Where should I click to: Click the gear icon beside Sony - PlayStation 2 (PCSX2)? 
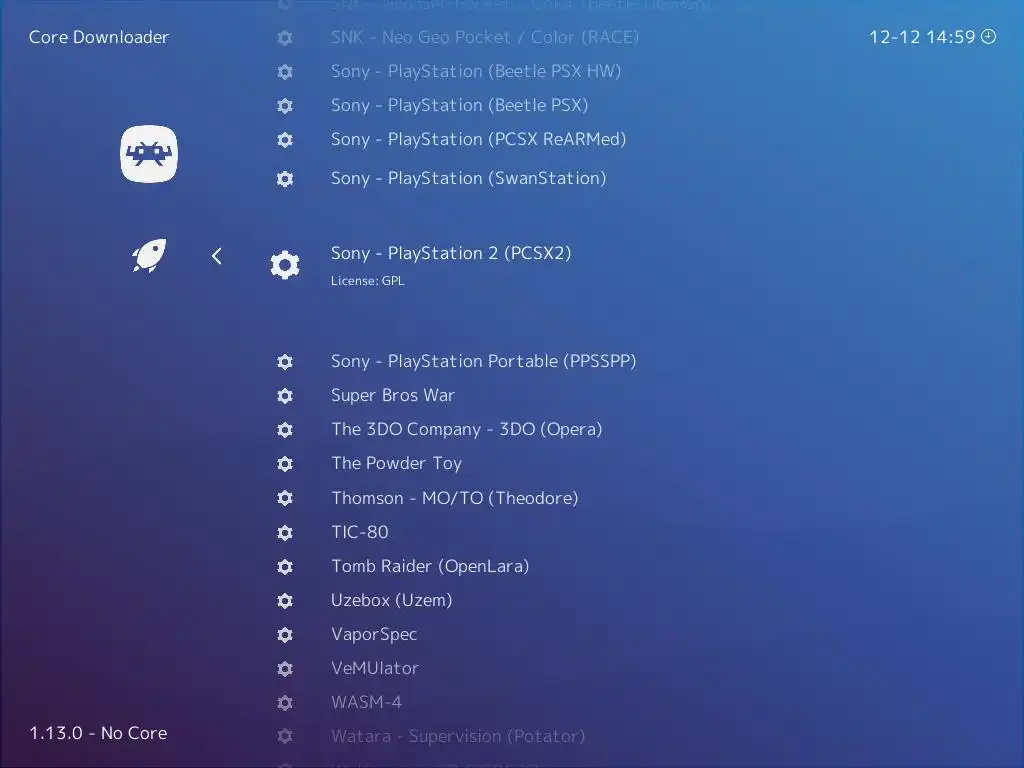click(285, 264)
